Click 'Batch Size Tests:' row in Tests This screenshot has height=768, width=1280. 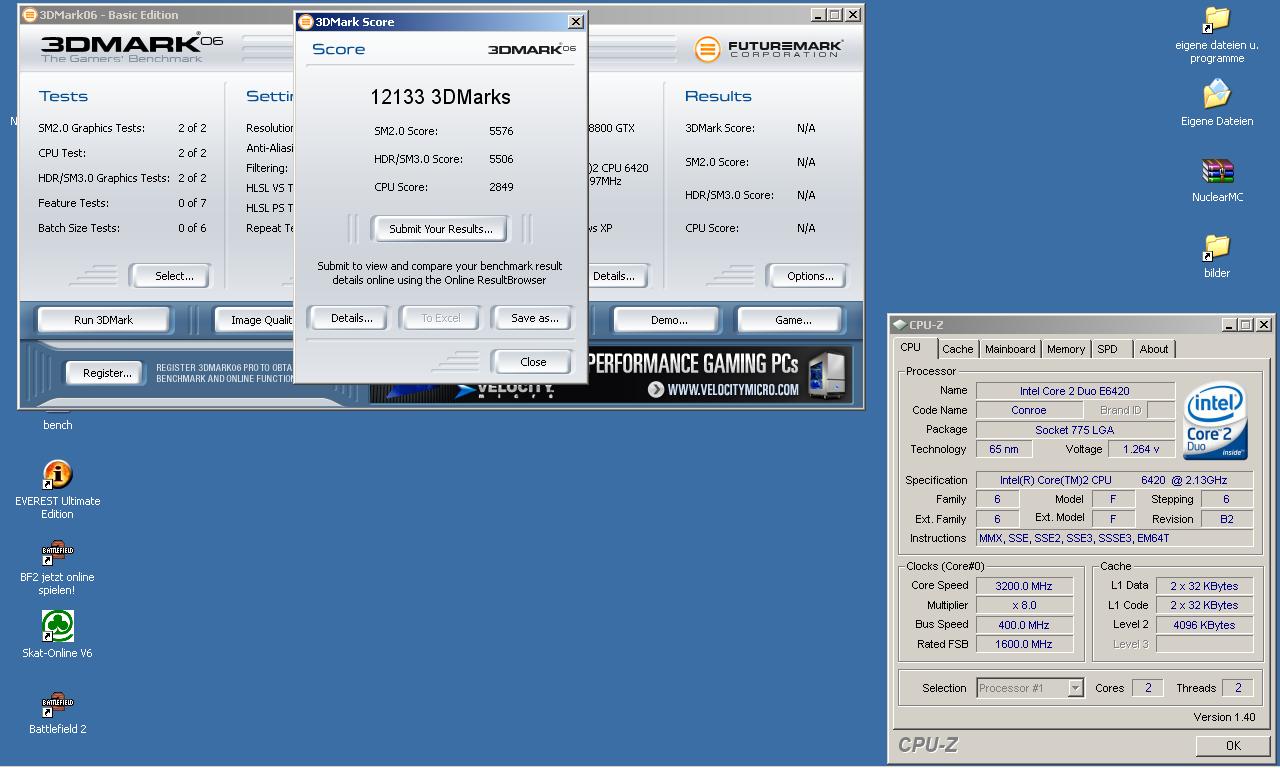click(122, 228)
